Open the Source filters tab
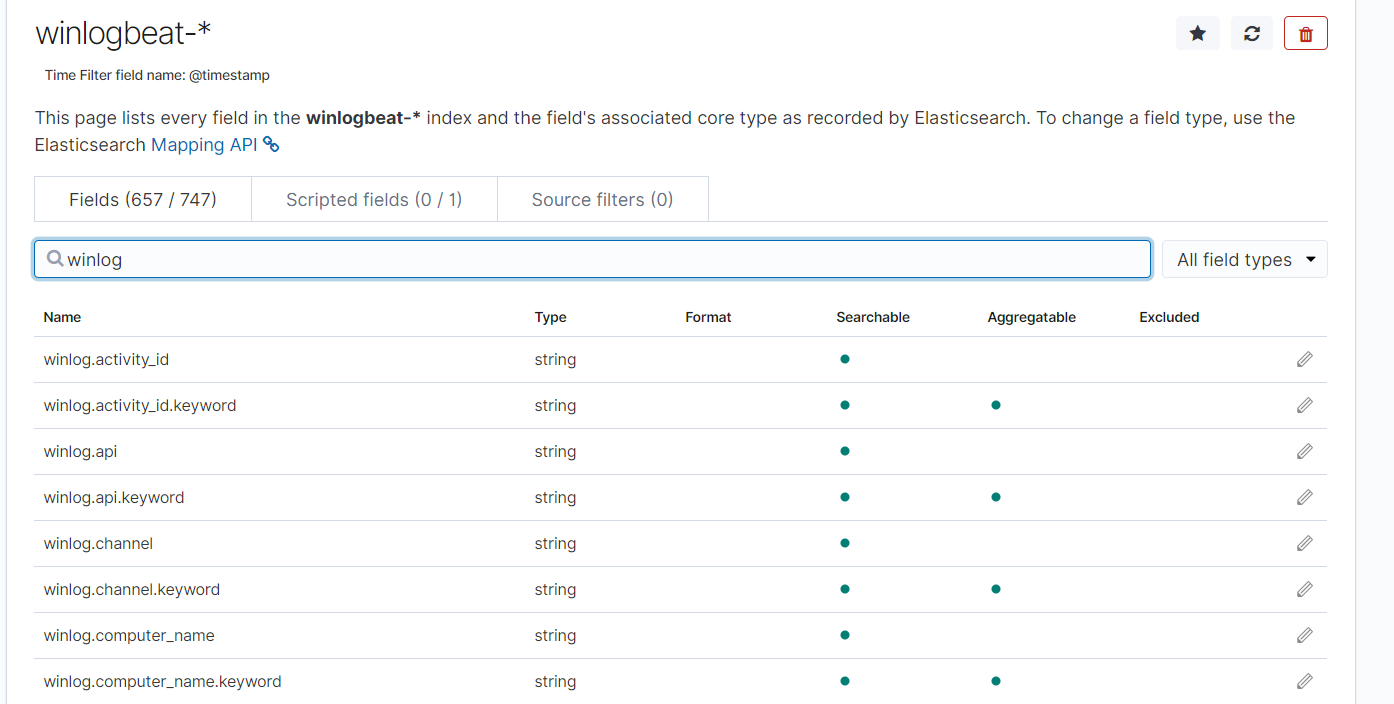1394x704 pixels. (x=601, y=199)
